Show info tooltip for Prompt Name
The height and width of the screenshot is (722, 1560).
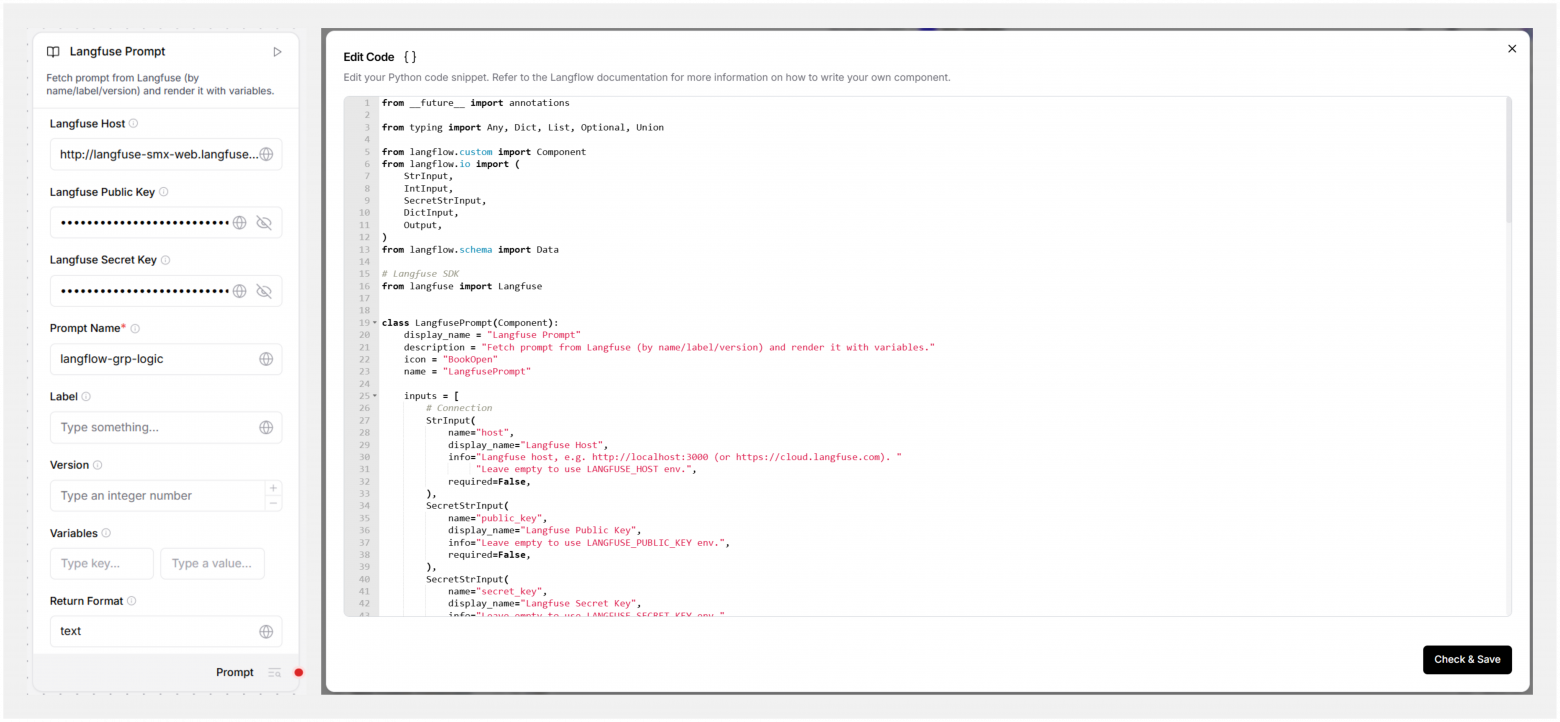135,328
